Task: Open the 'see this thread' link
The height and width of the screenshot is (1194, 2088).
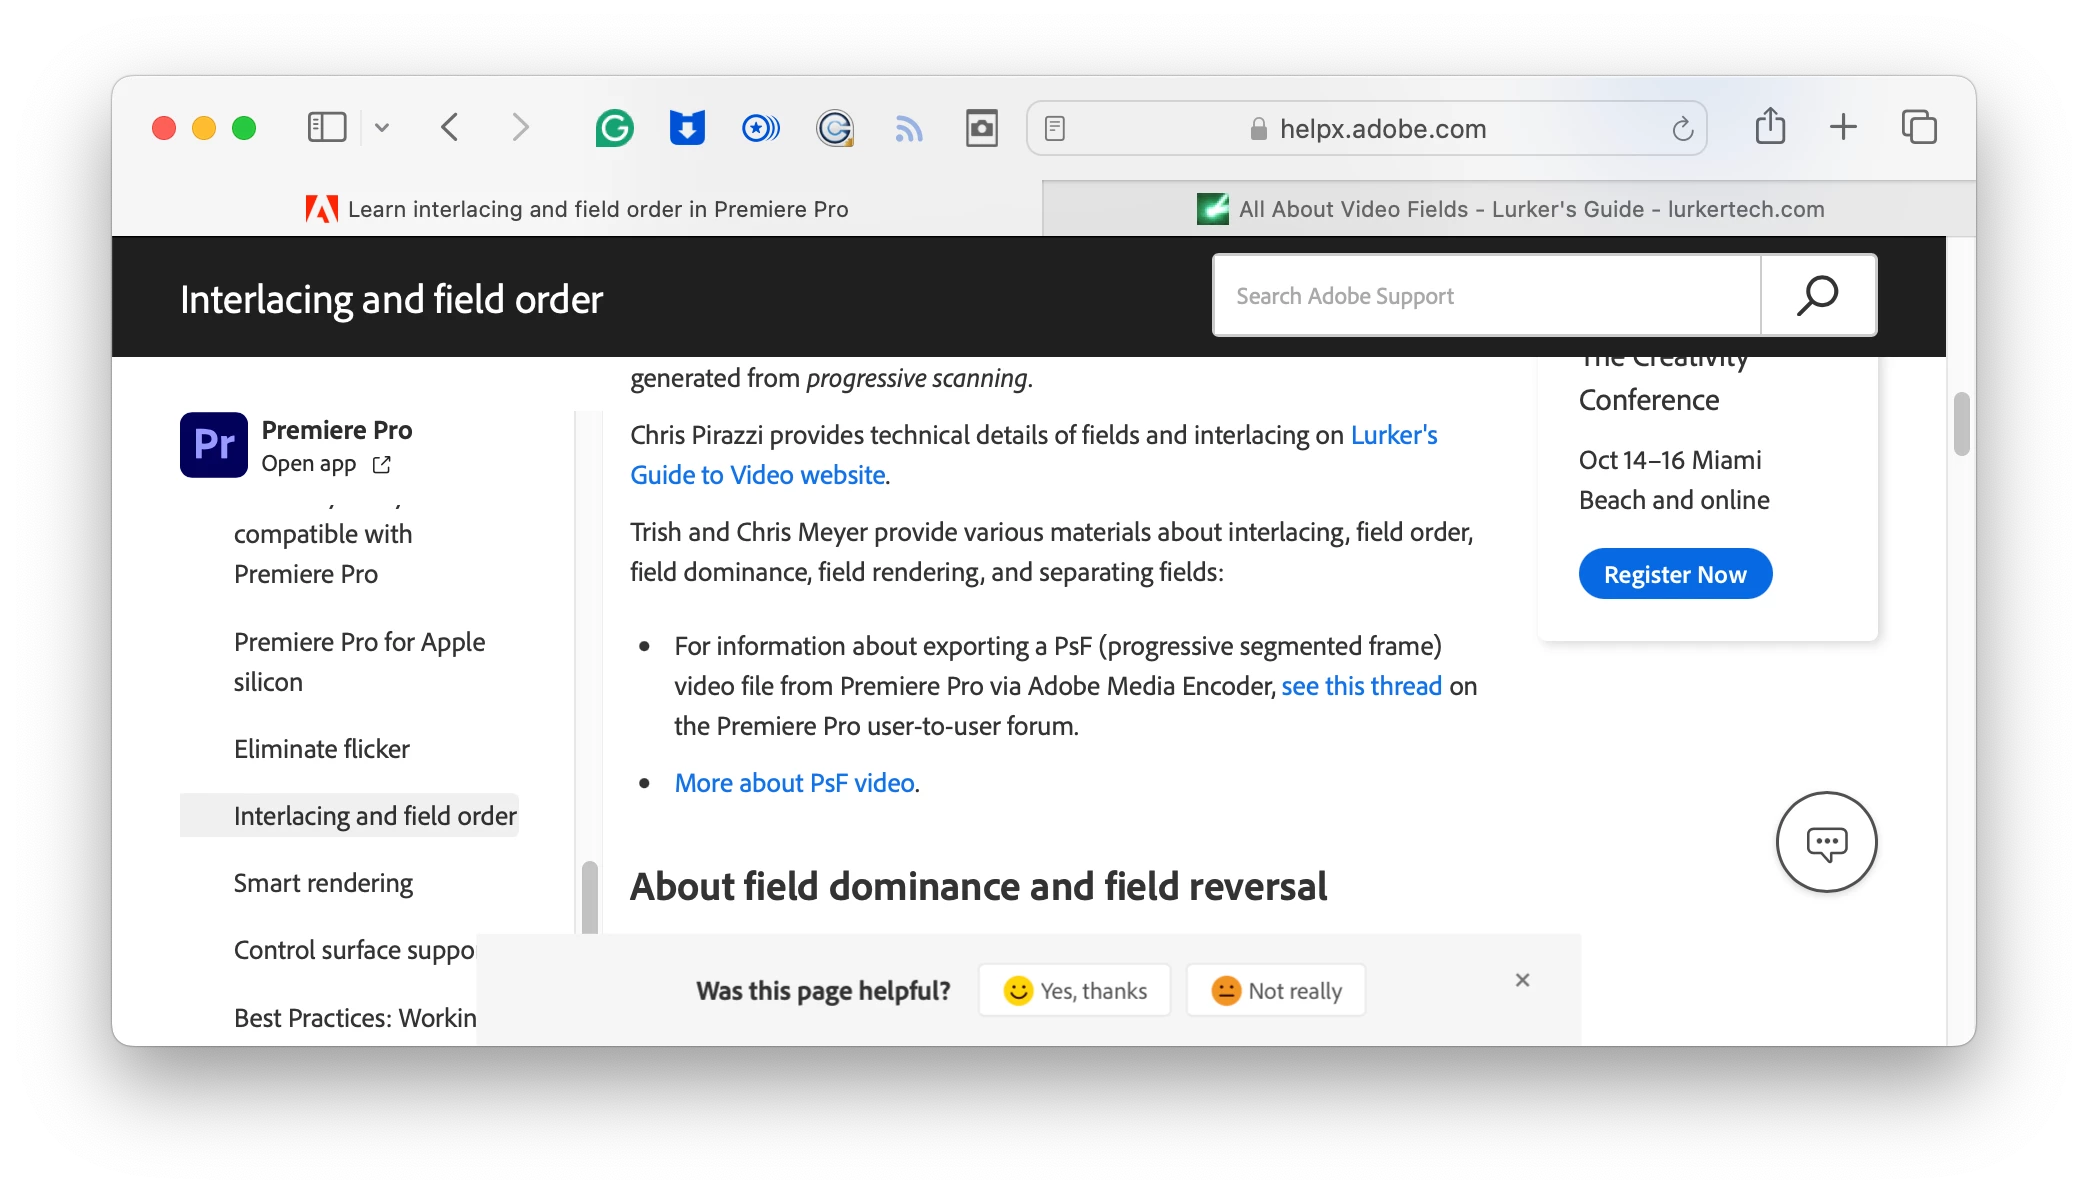Action: click(1361, 686)
